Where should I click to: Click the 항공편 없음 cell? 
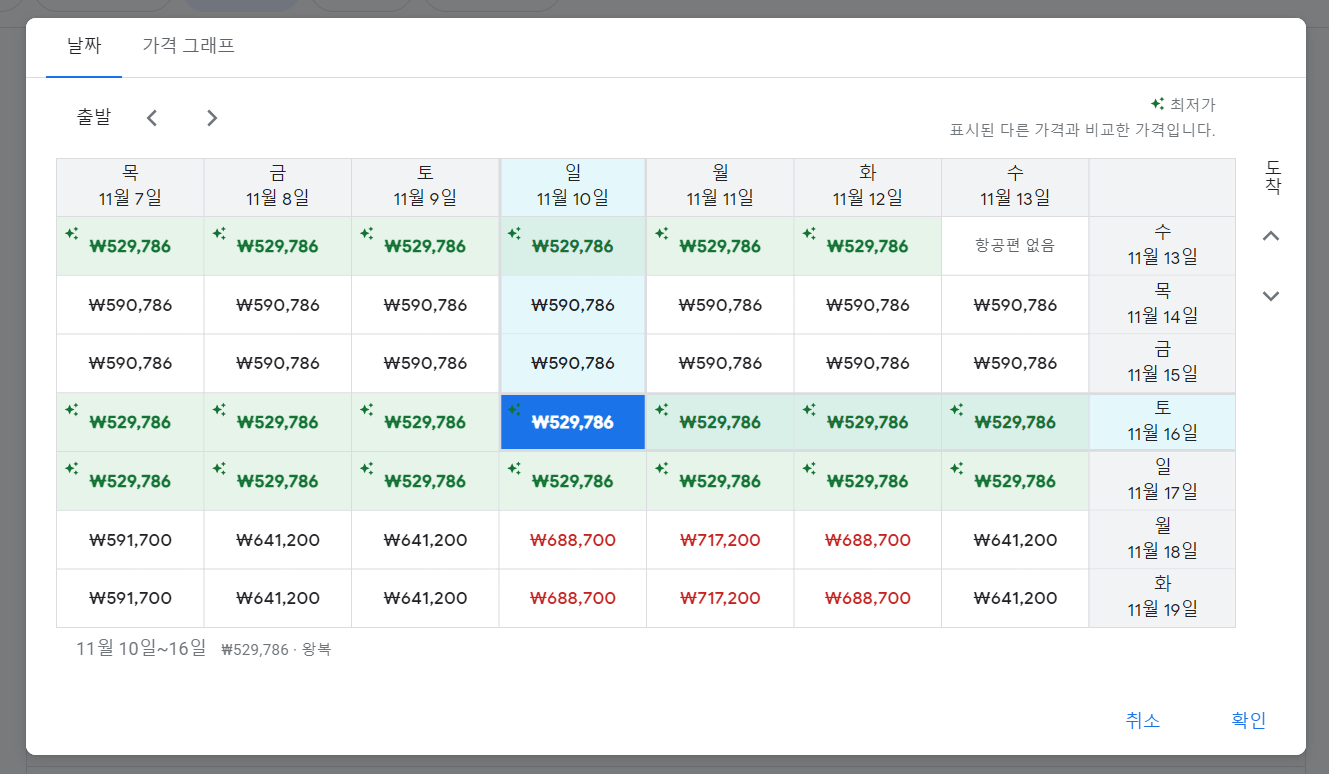point(1015,246)
